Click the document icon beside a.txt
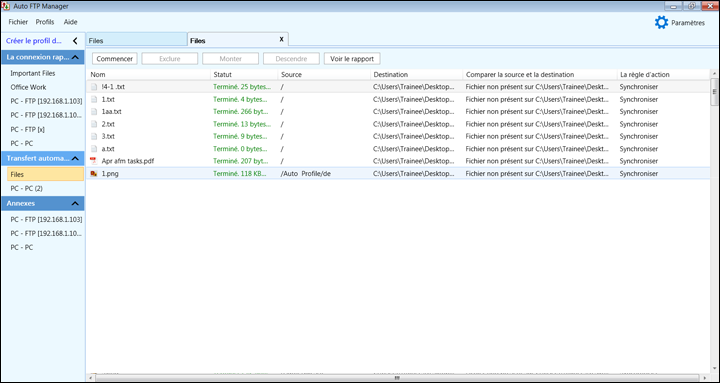The width and height of the screenshot is (720, 383). 94,149
